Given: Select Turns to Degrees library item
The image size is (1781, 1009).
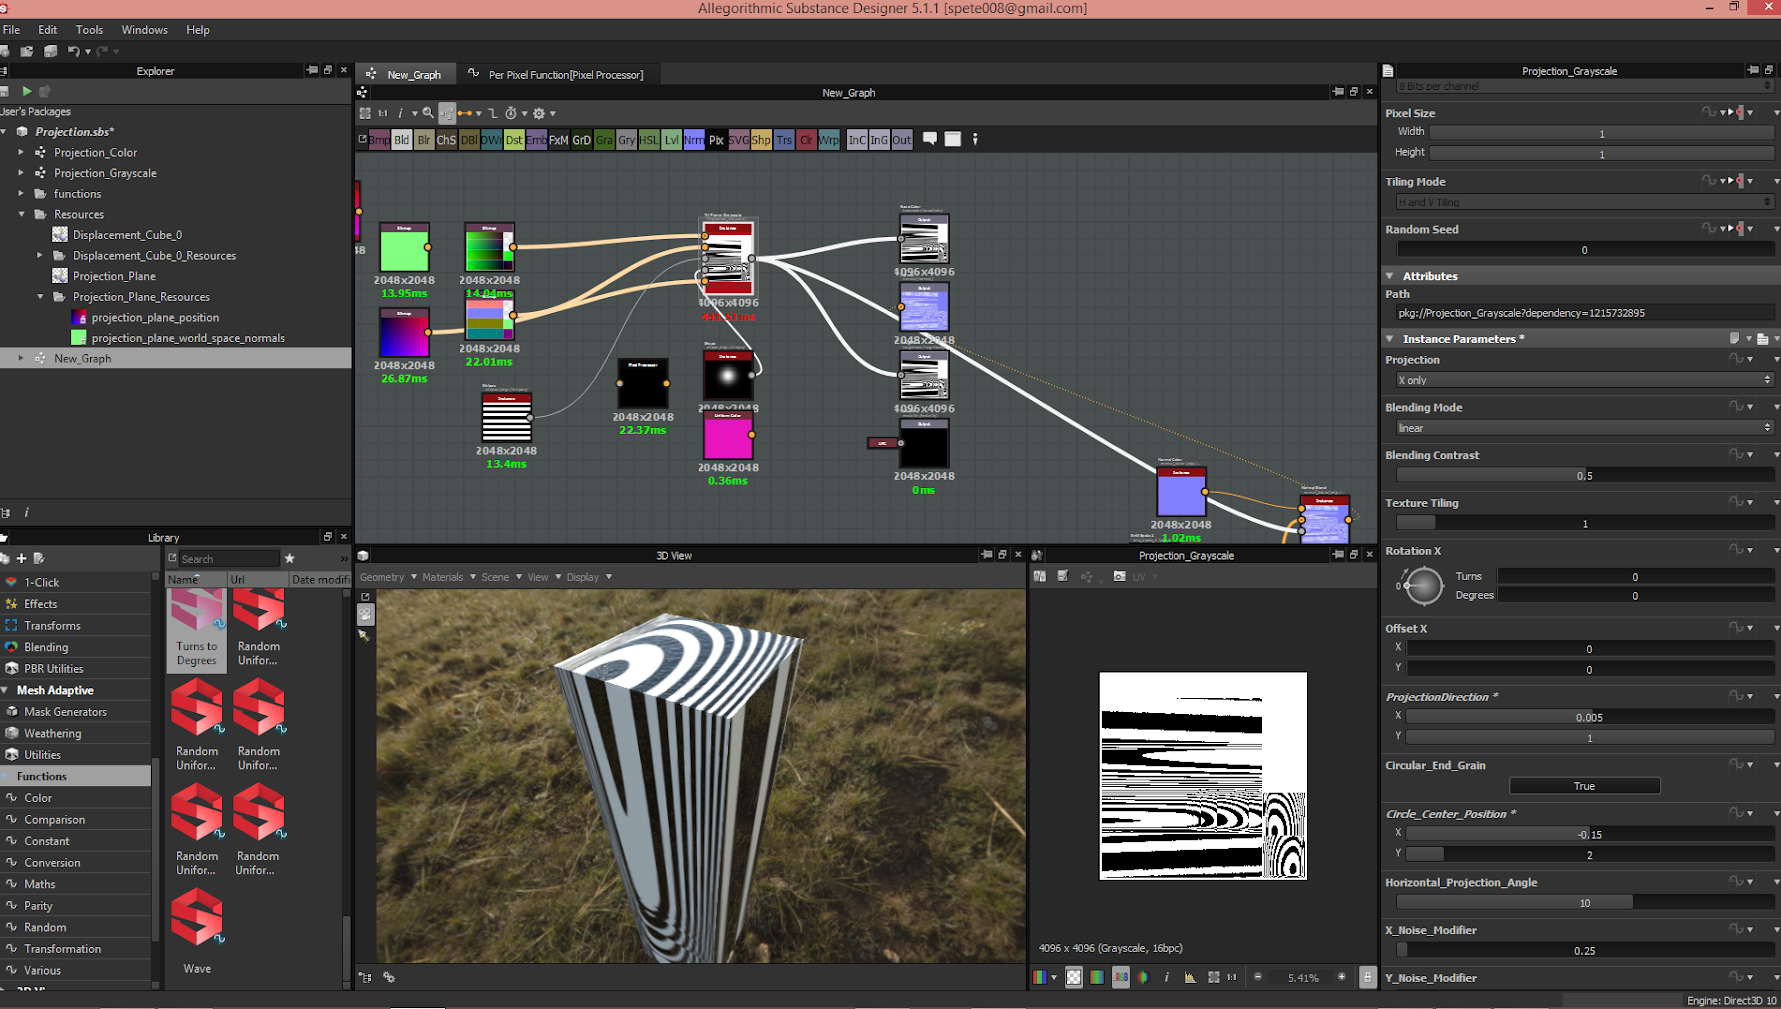Looking at the screenshot, I should 197,628.
